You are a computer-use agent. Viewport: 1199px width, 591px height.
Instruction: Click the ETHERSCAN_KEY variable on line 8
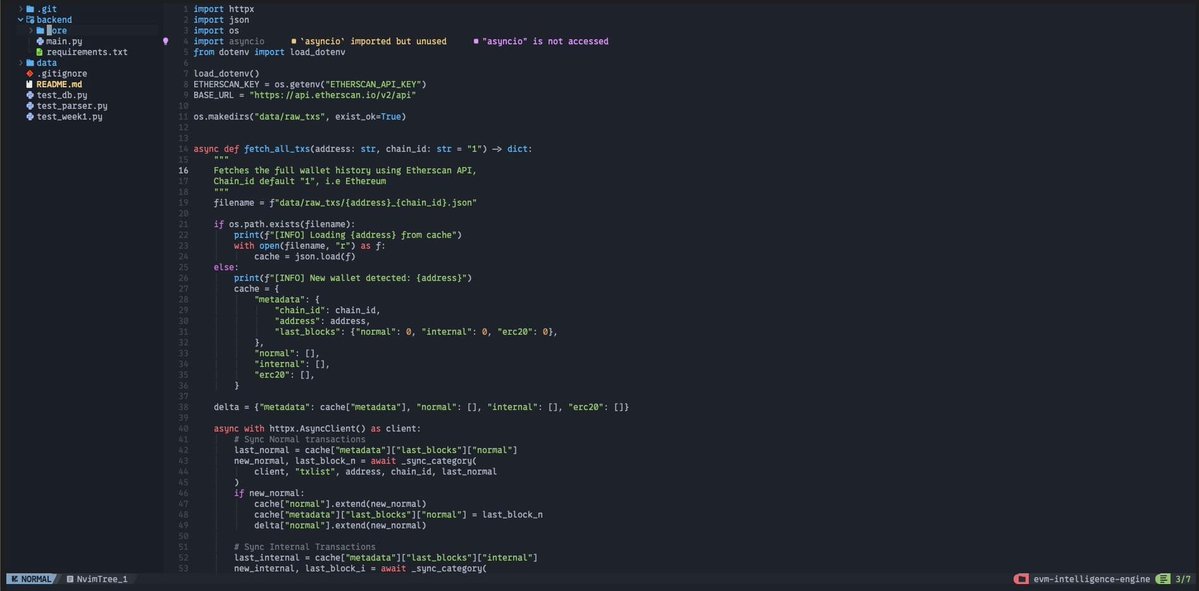click(x=226, y=84)
